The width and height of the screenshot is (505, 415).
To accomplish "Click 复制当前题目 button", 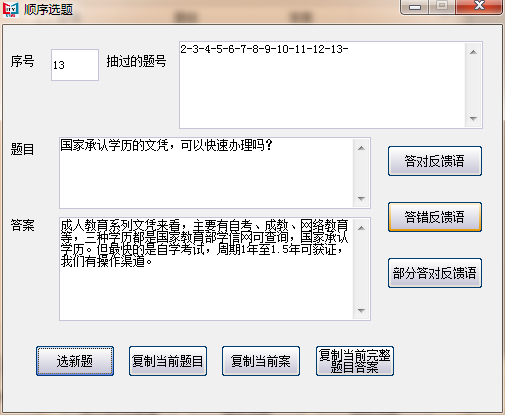I will (x=168, y=361).
